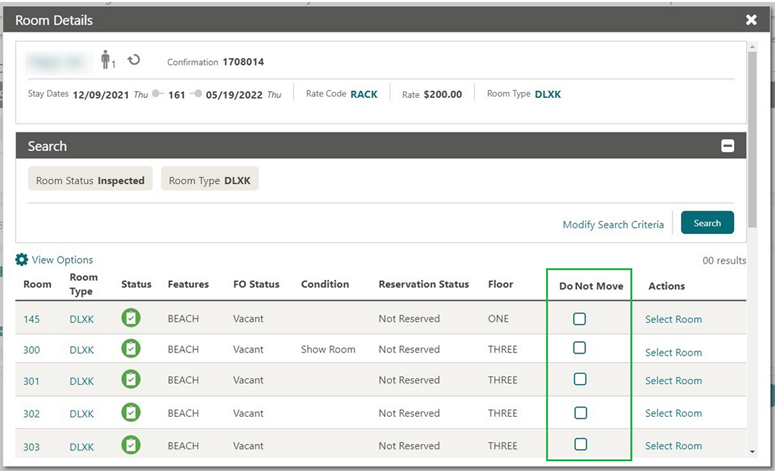This screenshot has width=775, height=471.
Task: Click DLXK room type link in header
Action: click(x=548, y=94)
